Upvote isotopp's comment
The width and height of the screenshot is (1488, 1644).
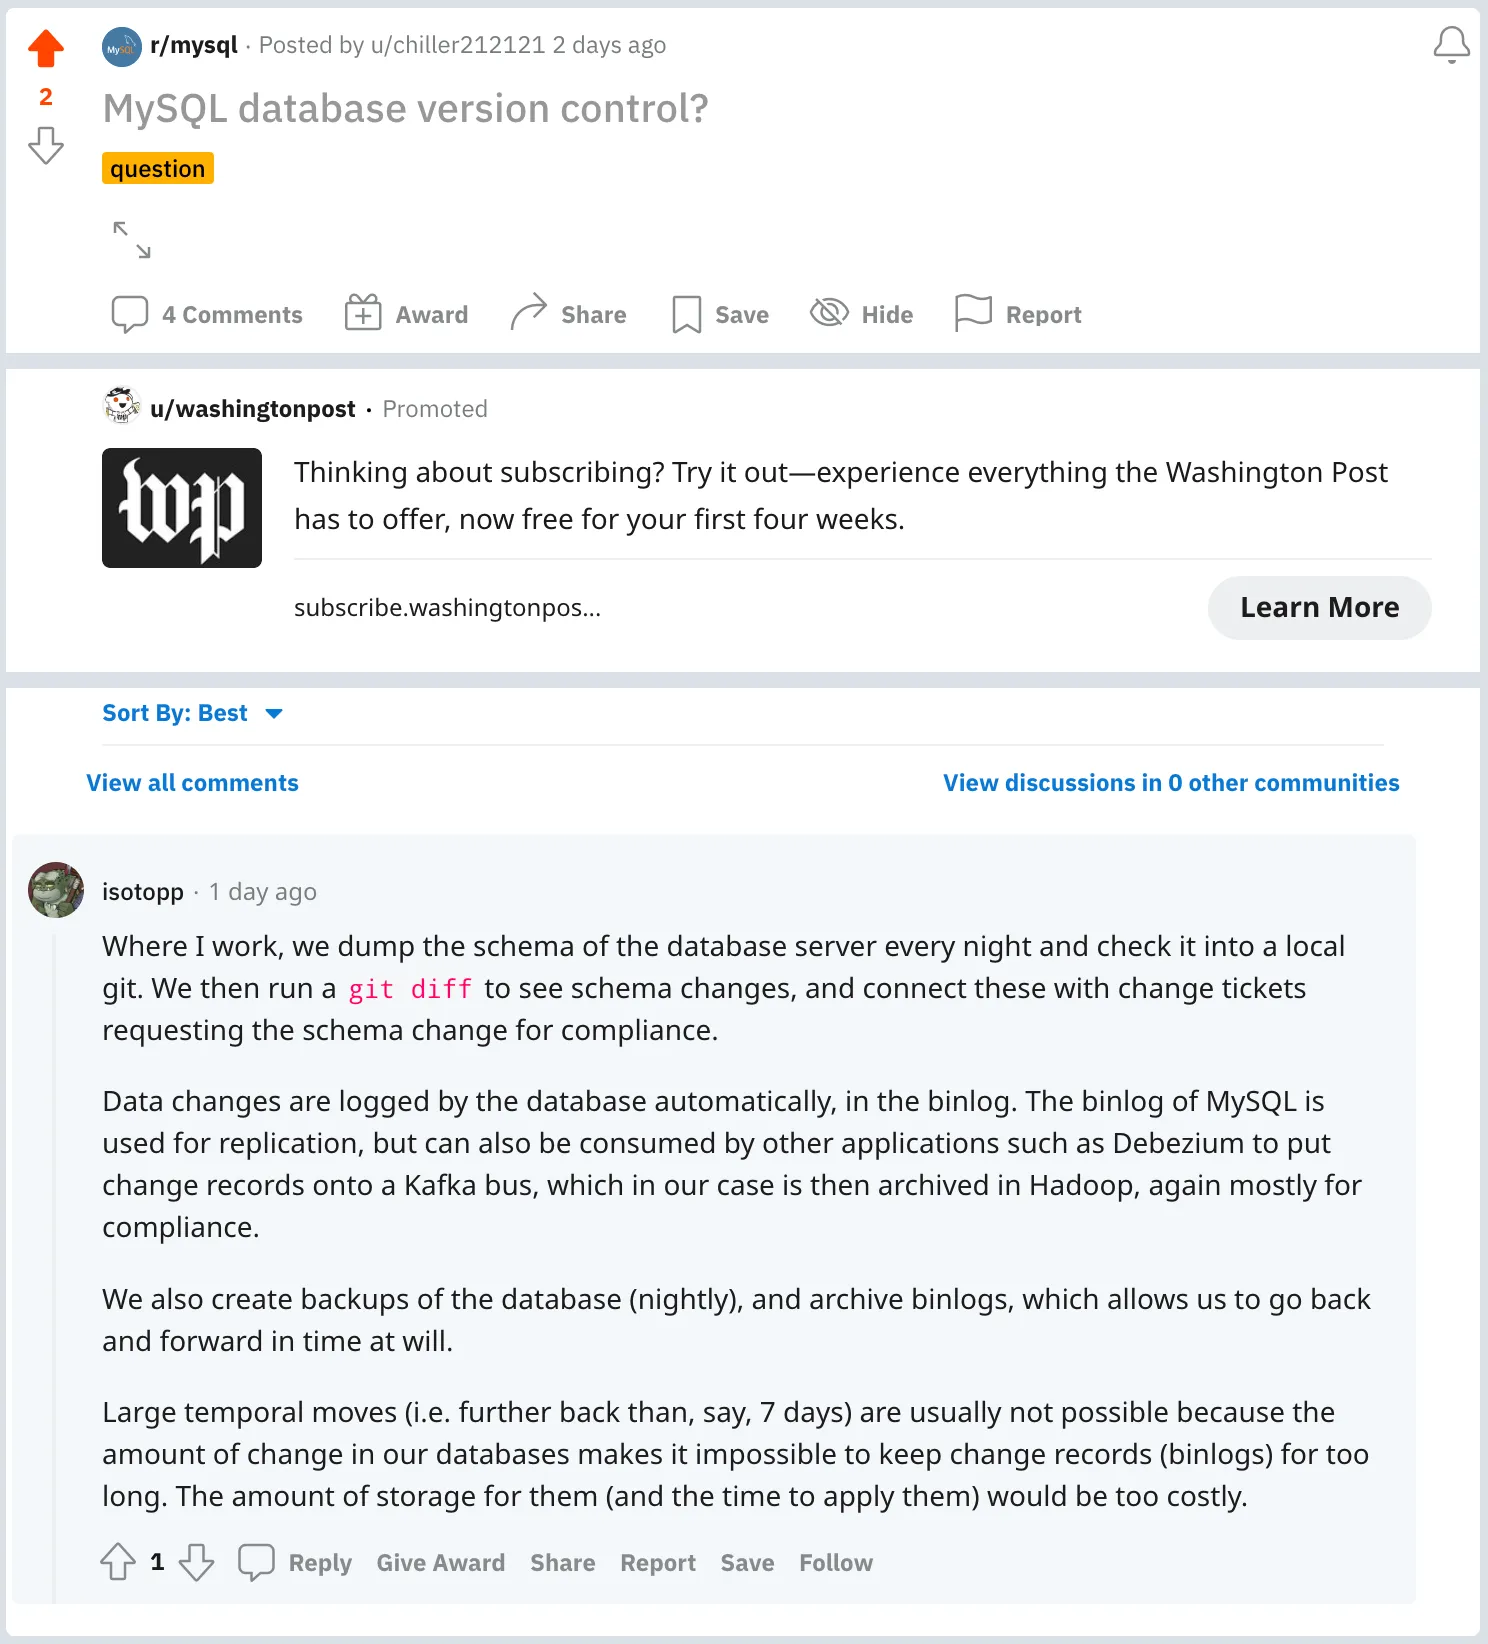(119, 1560)
